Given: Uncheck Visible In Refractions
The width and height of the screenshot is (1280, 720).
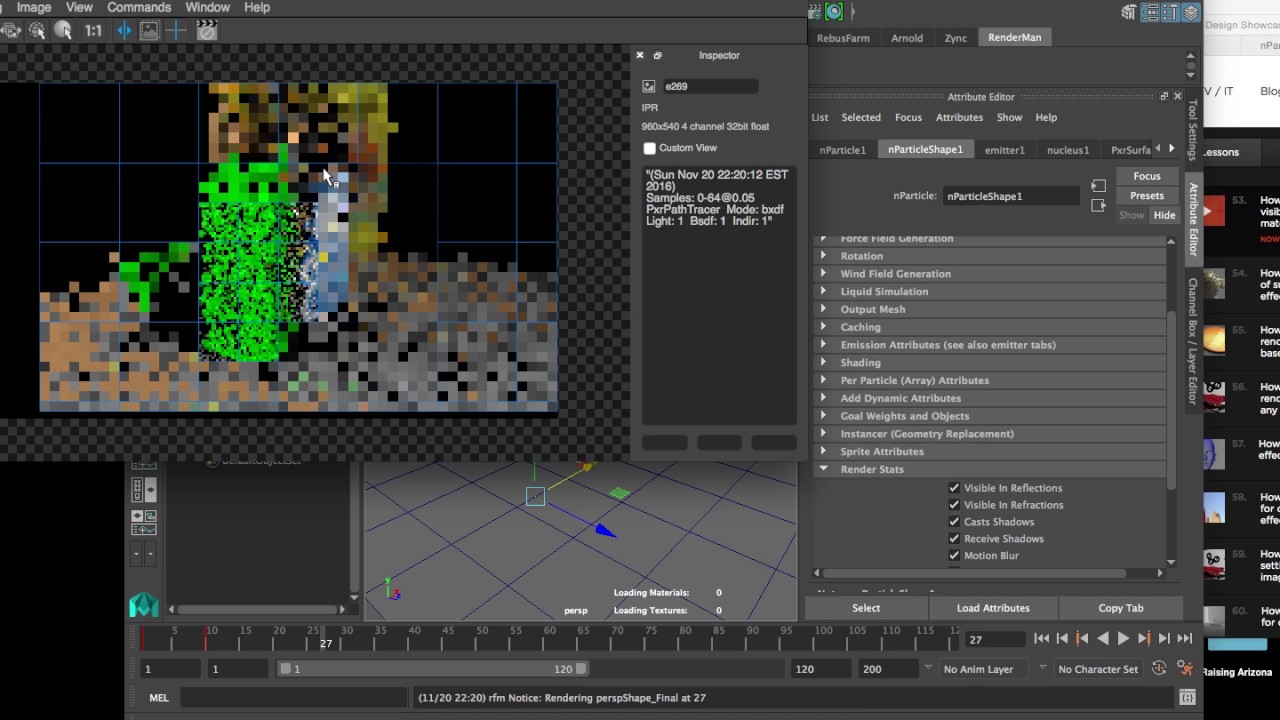Looking at the screenshot, I should coord(954,505).
